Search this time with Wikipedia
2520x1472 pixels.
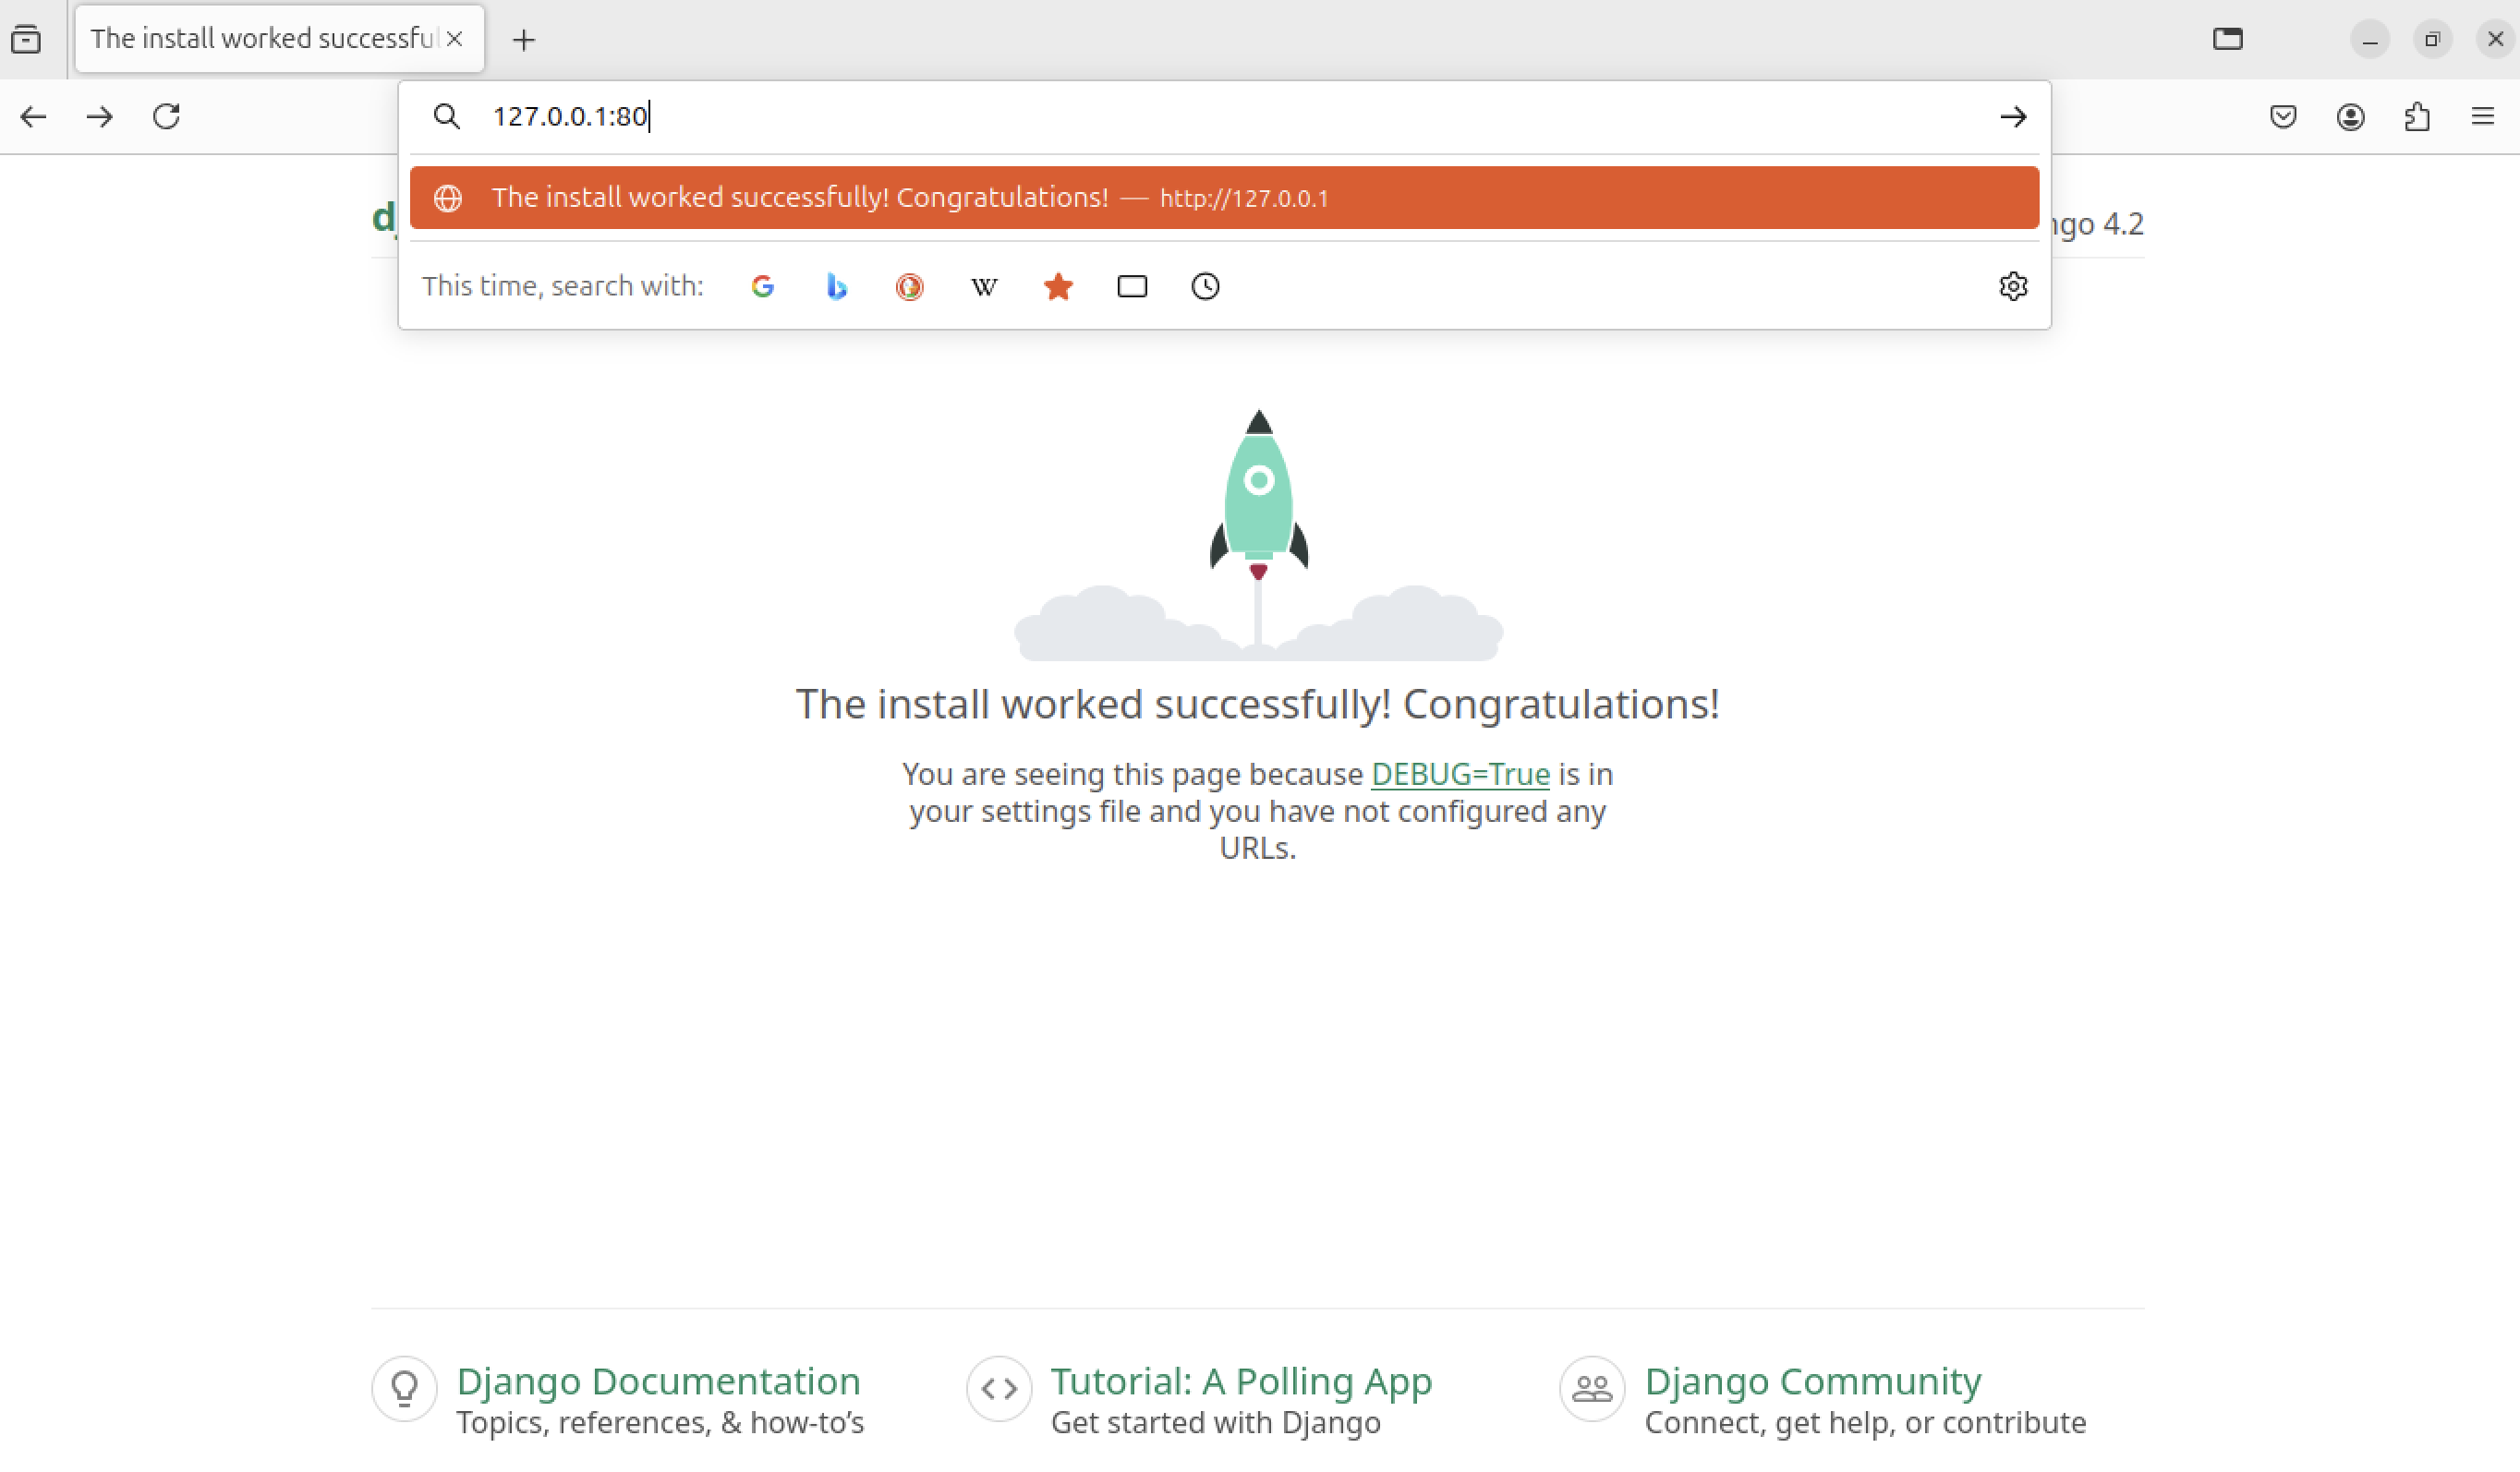(x=984, y=287)
